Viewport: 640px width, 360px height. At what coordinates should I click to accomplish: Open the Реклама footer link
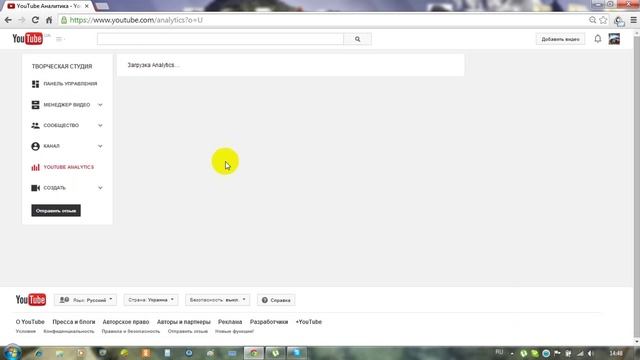click(230, 322)
